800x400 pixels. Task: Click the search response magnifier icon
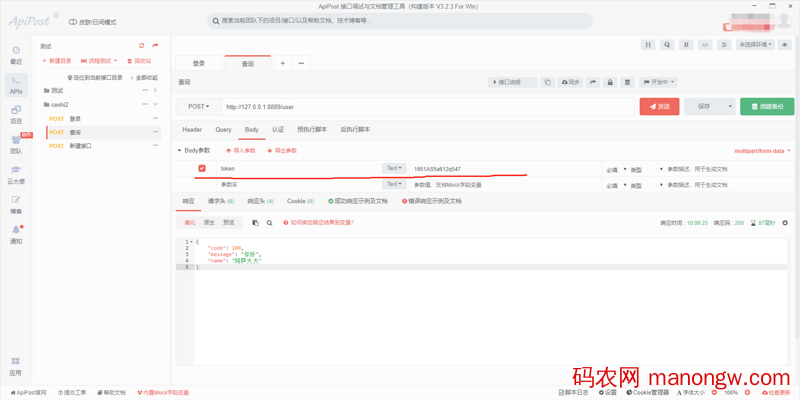click(269, 223)
